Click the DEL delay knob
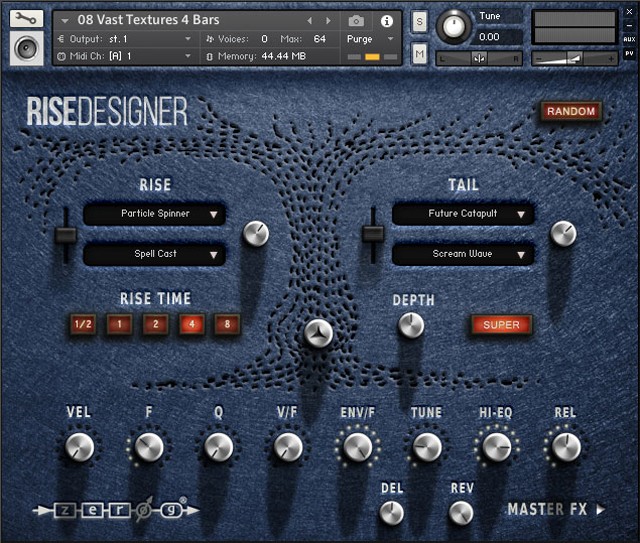This screenshot has width=640, height=543. 391,513
